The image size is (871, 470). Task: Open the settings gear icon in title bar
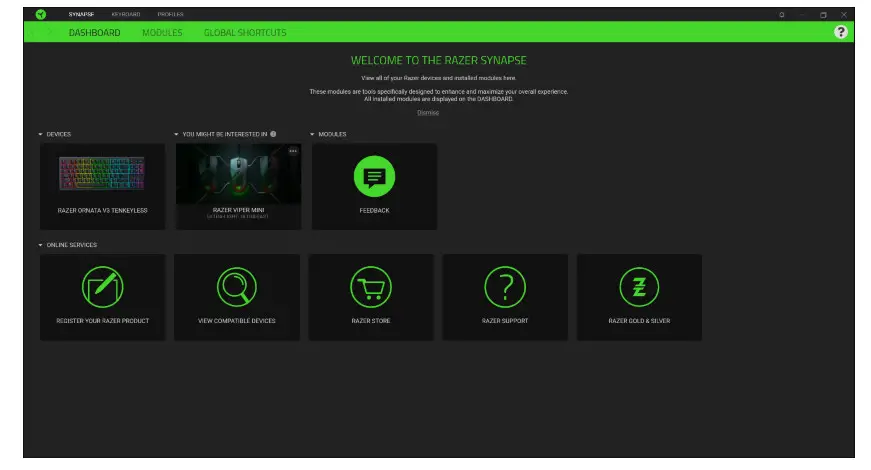tap(782, 15)
